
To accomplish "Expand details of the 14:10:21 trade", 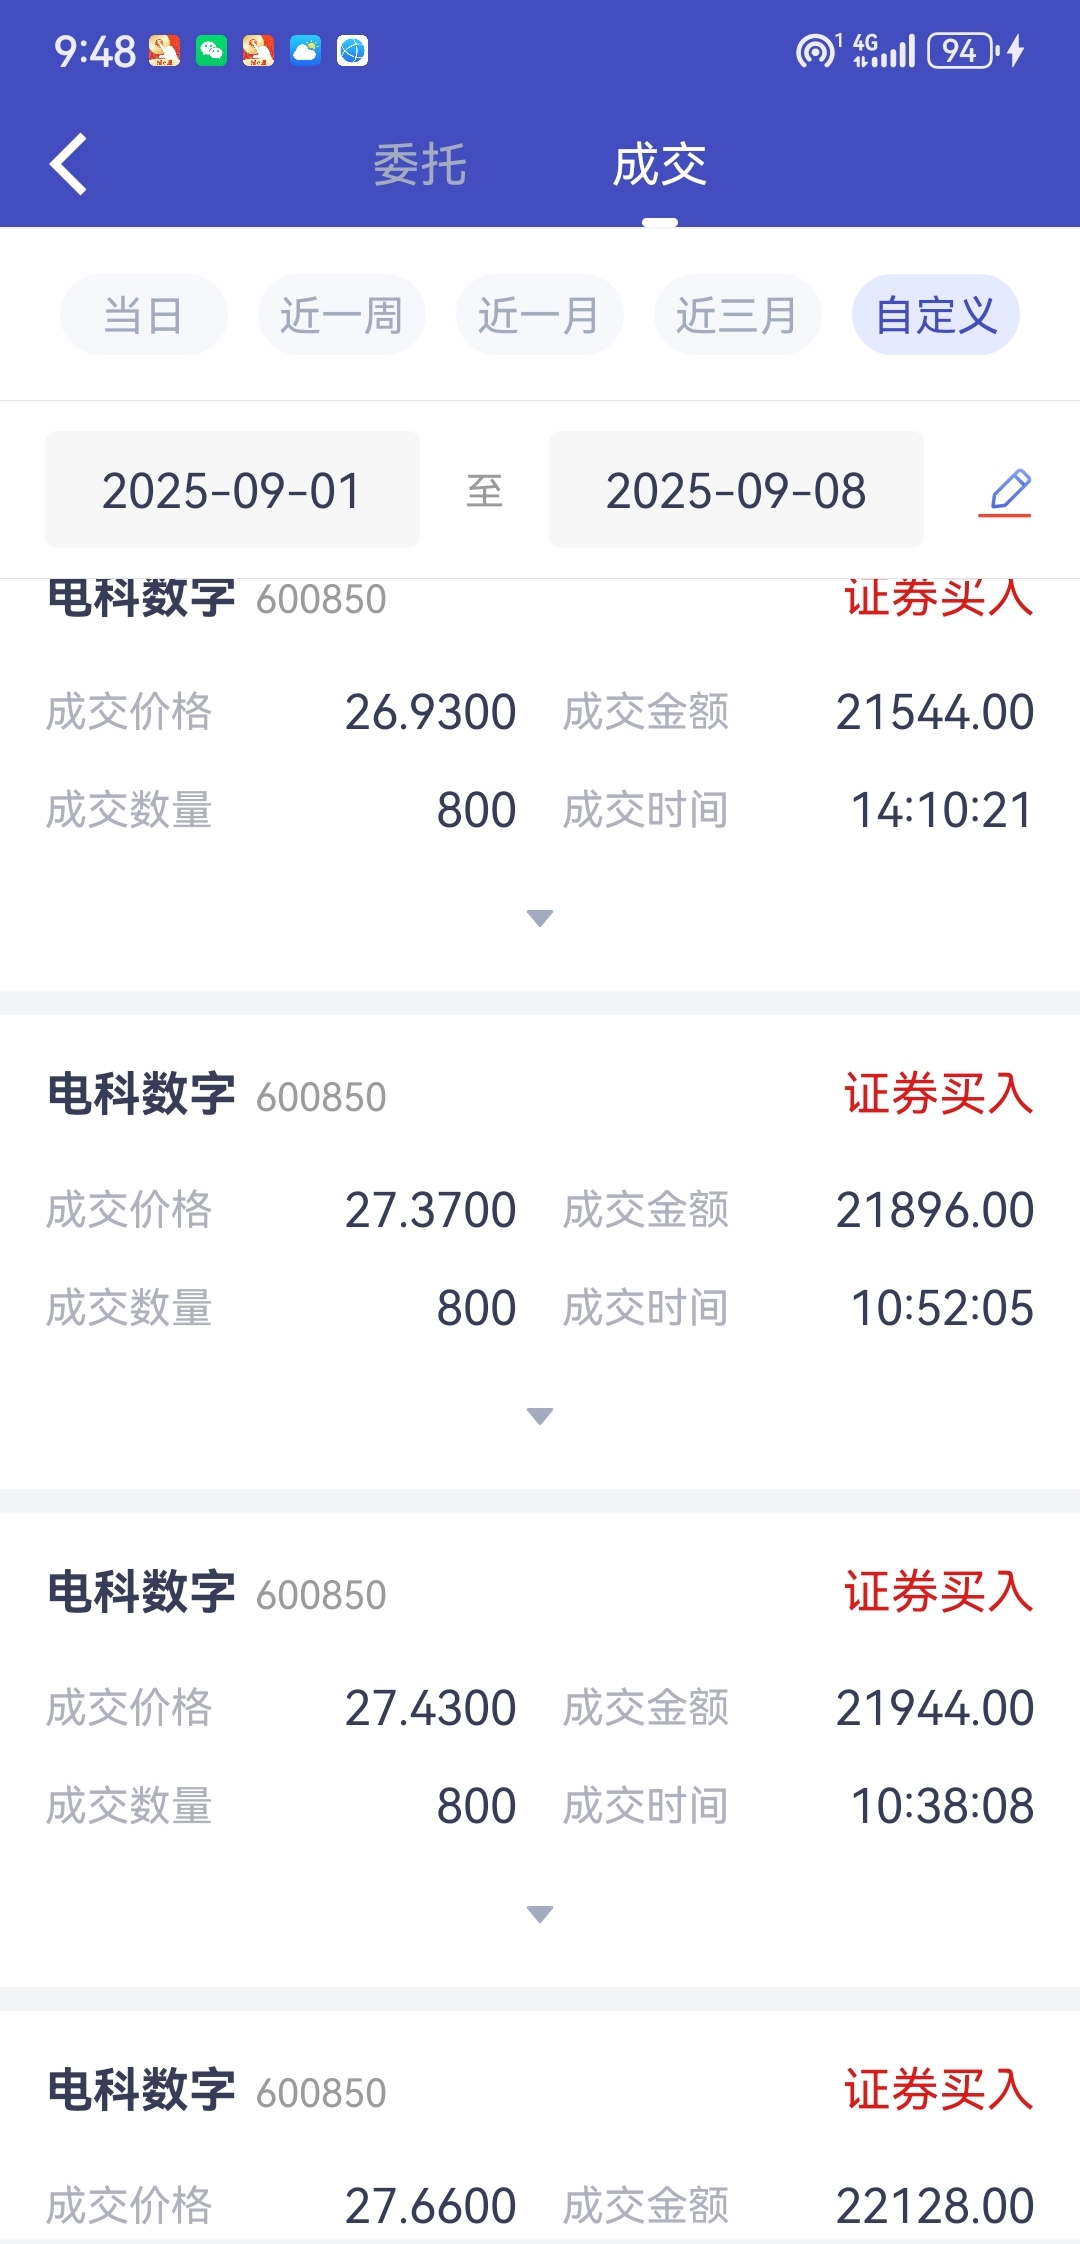I will pyautogui.click(x=540, y=918).
